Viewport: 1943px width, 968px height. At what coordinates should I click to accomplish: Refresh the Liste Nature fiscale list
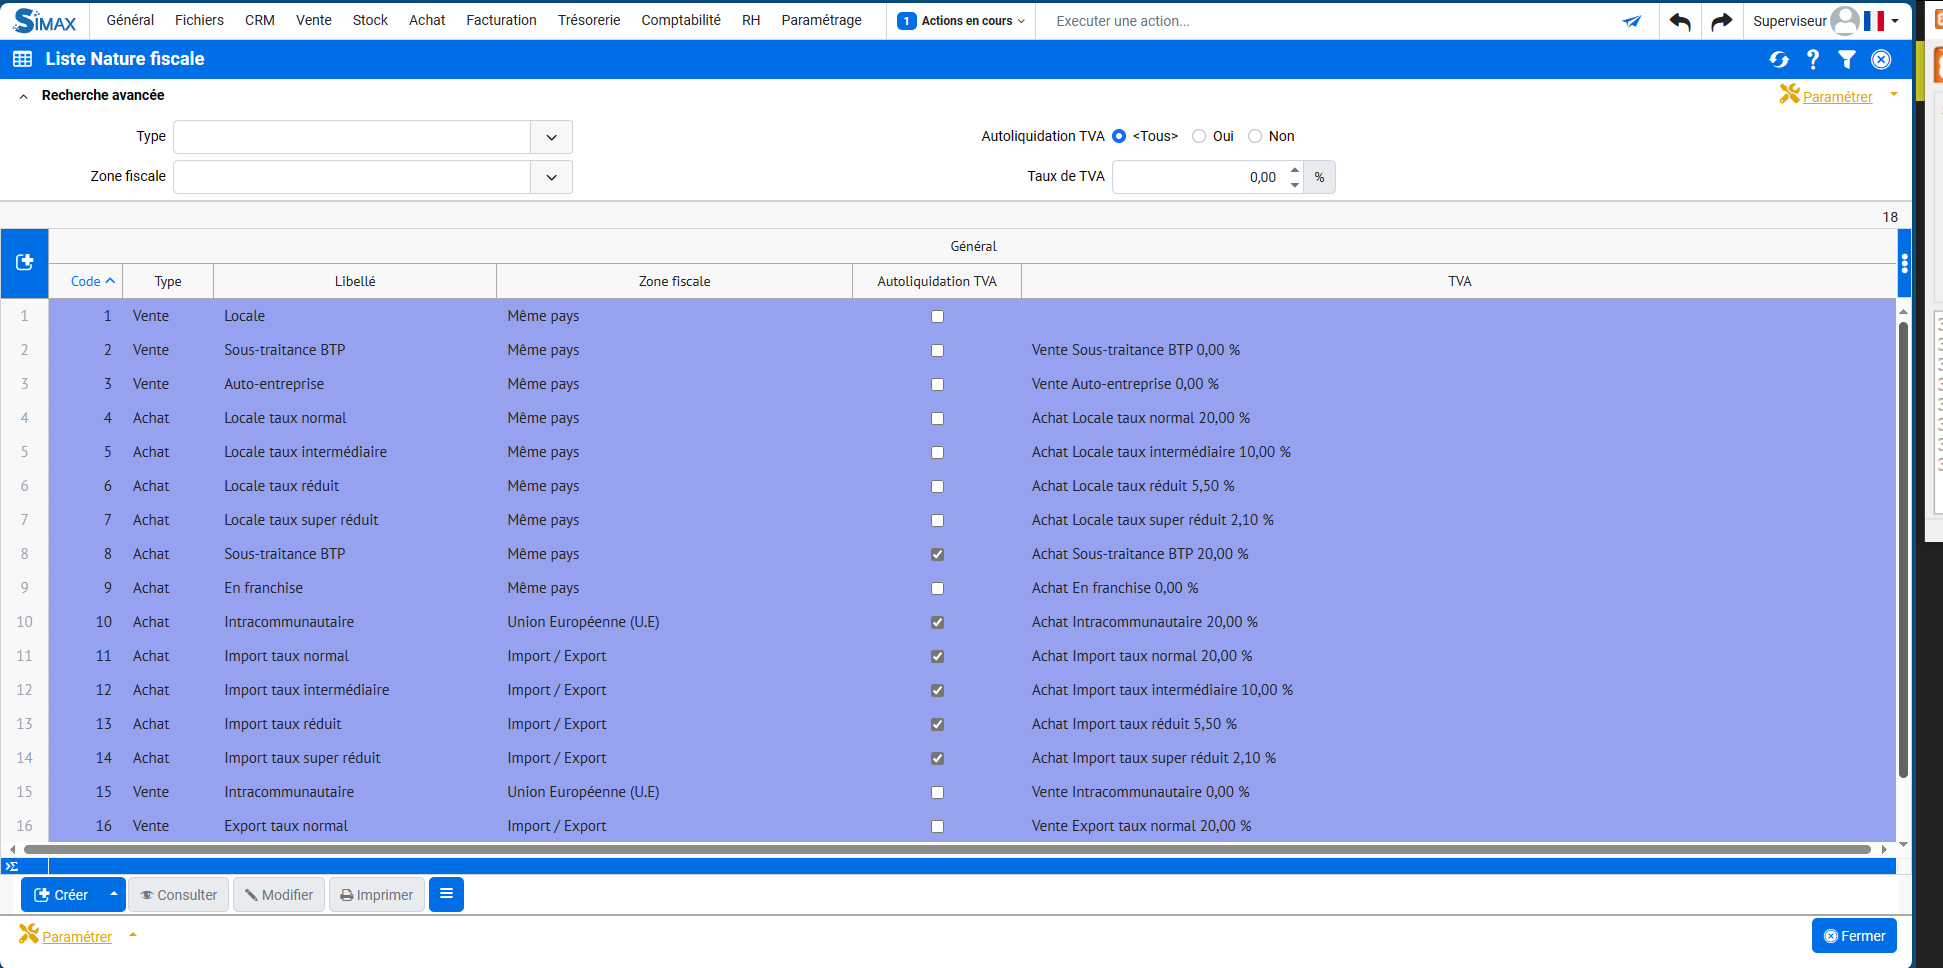pyautogui.click(x=1779, y=60)
